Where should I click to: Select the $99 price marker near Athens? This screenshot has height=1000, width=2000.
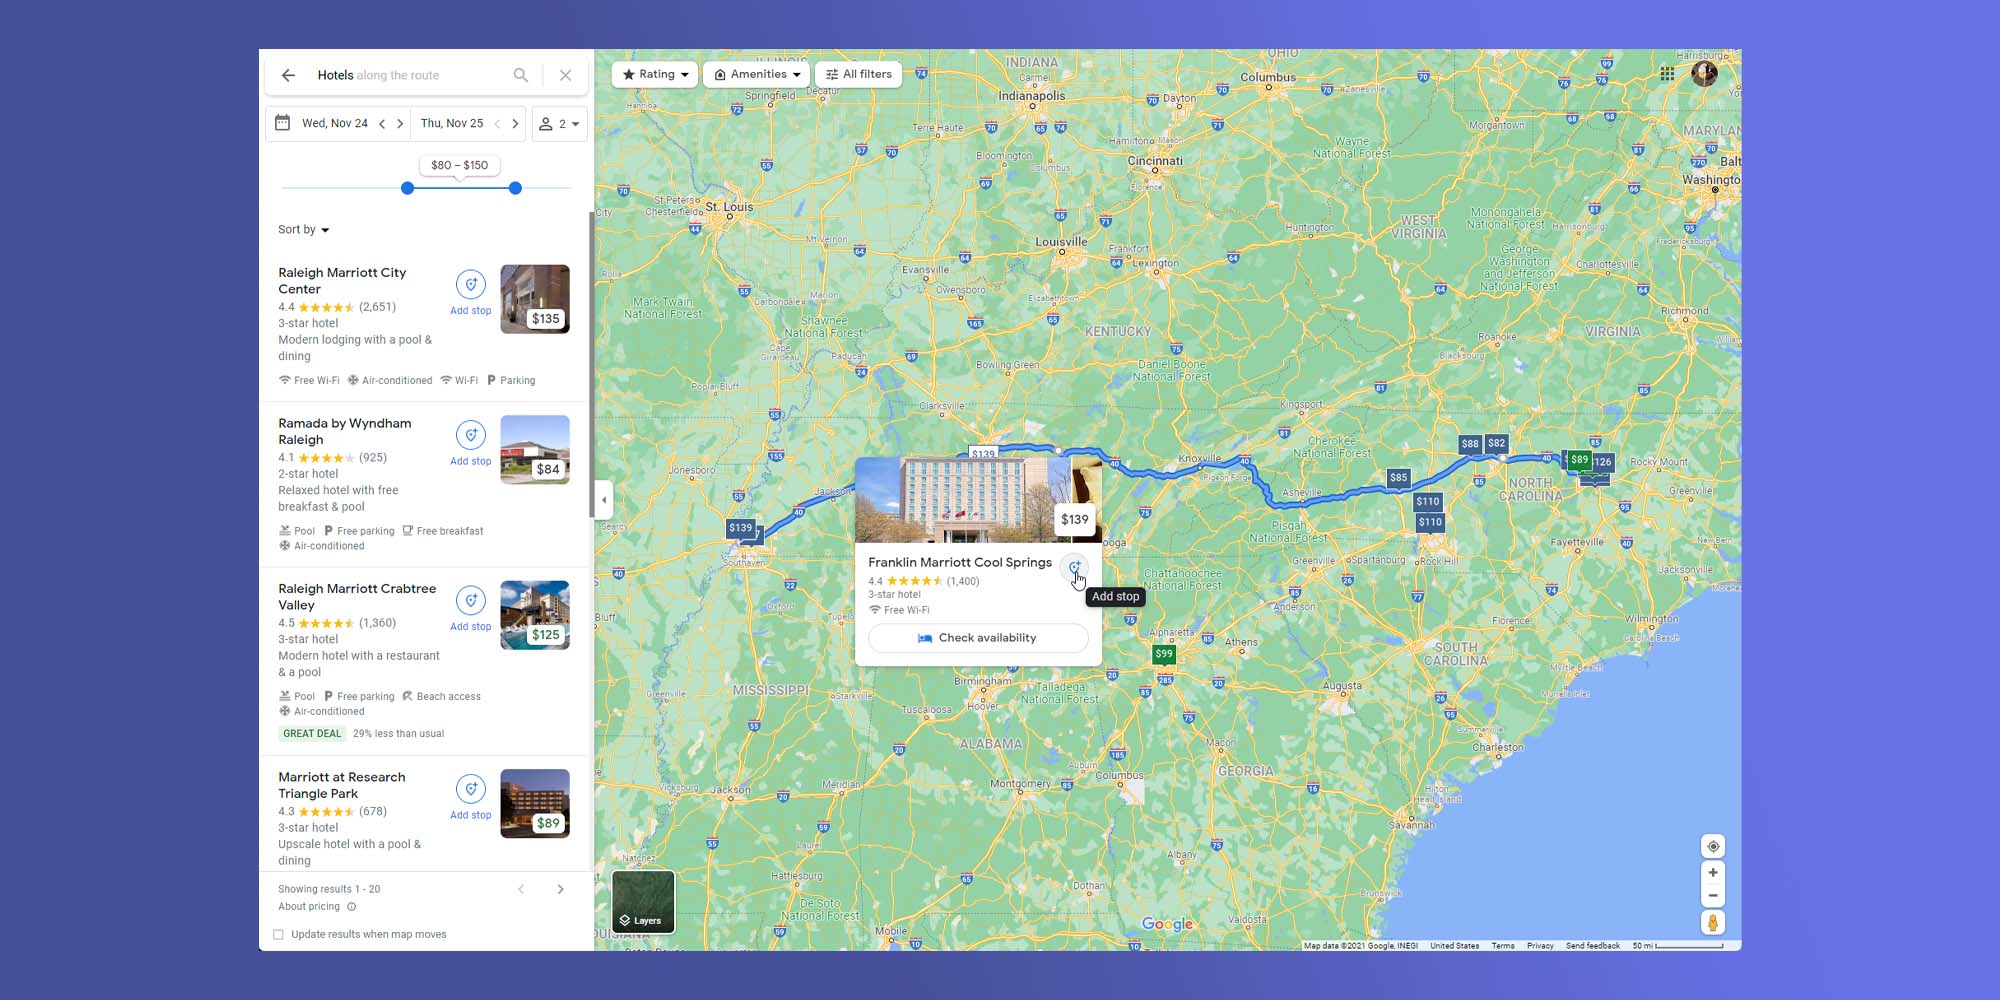(1163, 653)
